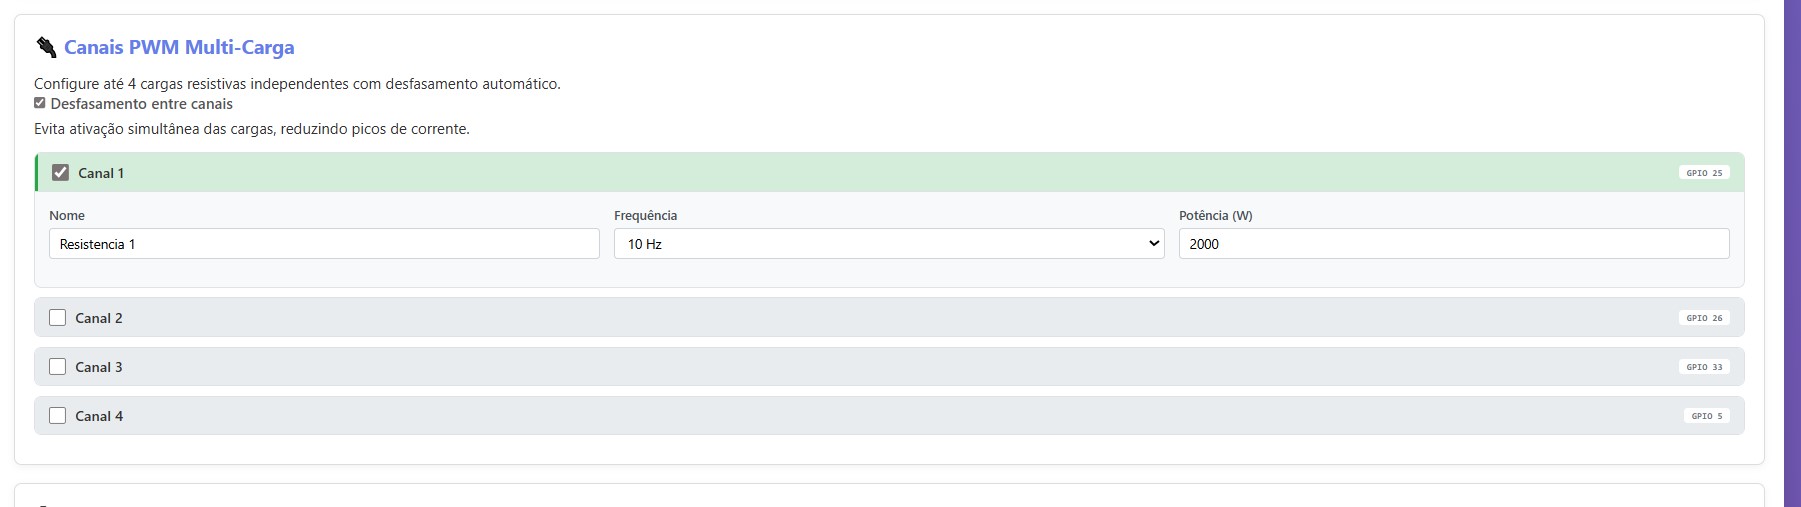This screenshot has height=507, width=1801.
Task: Click the Potência (W) field label
Action: click(x=1215, y=215)
